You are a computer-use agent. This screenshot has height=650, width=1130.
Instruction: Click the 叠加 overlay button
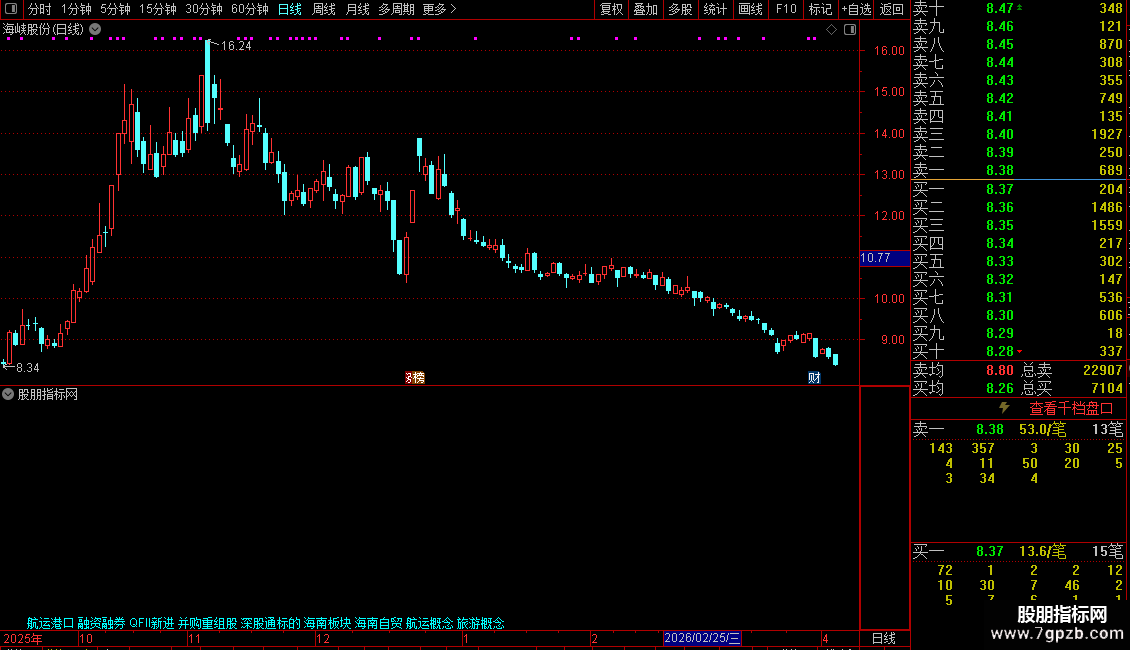pyautogui.click(x=646, y=9)
